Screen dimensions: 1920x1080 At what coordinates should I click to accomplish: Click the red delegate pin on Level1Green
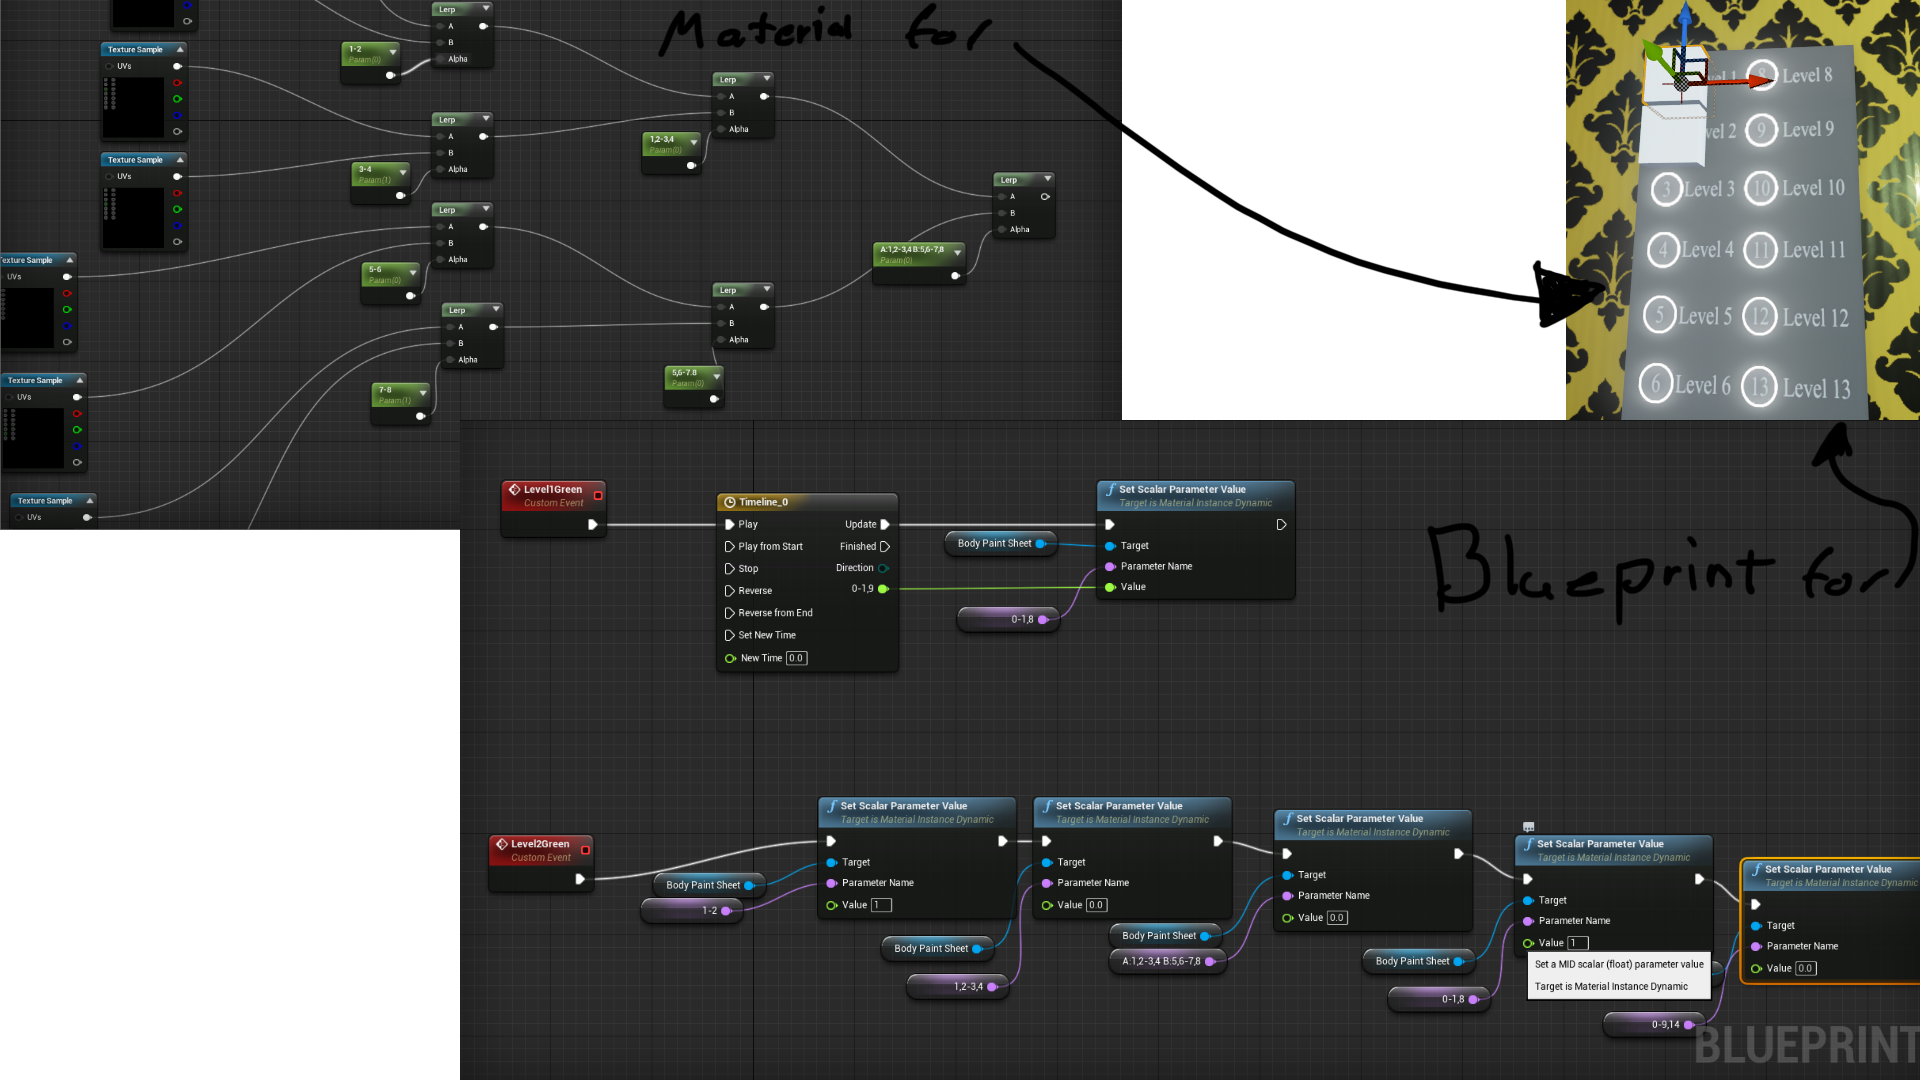point(598,495)
